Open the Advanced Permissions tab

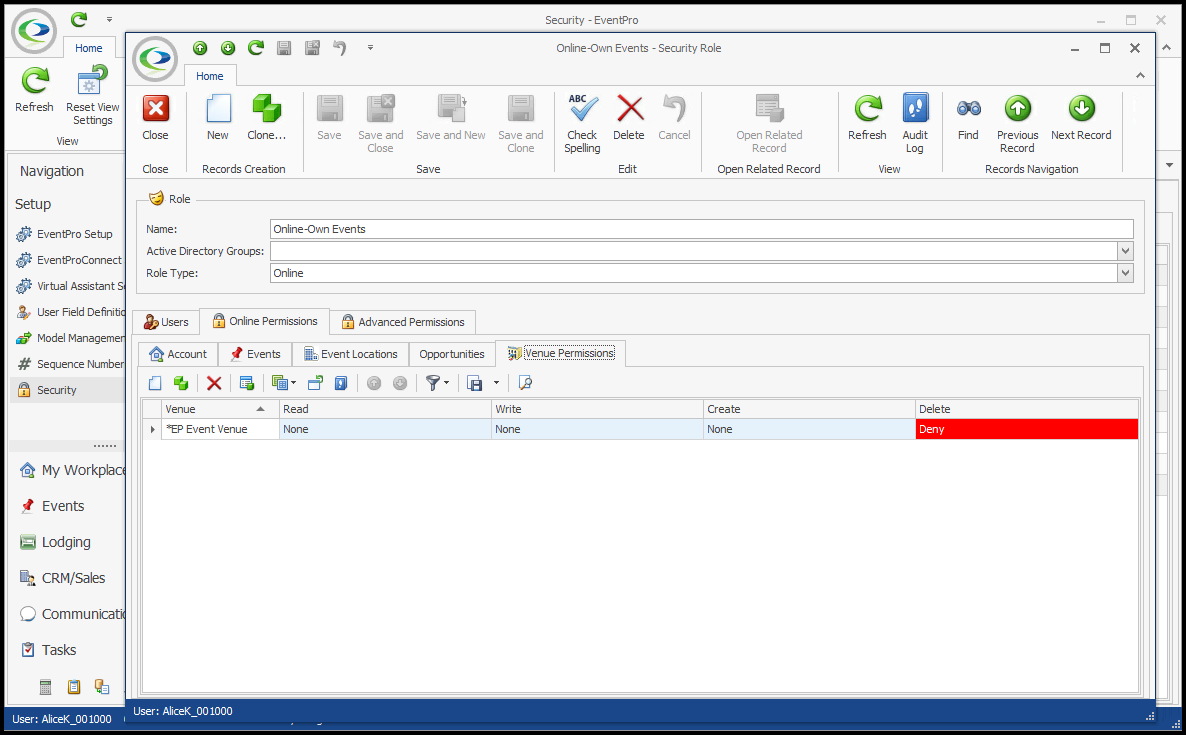[x=403, y=322]
